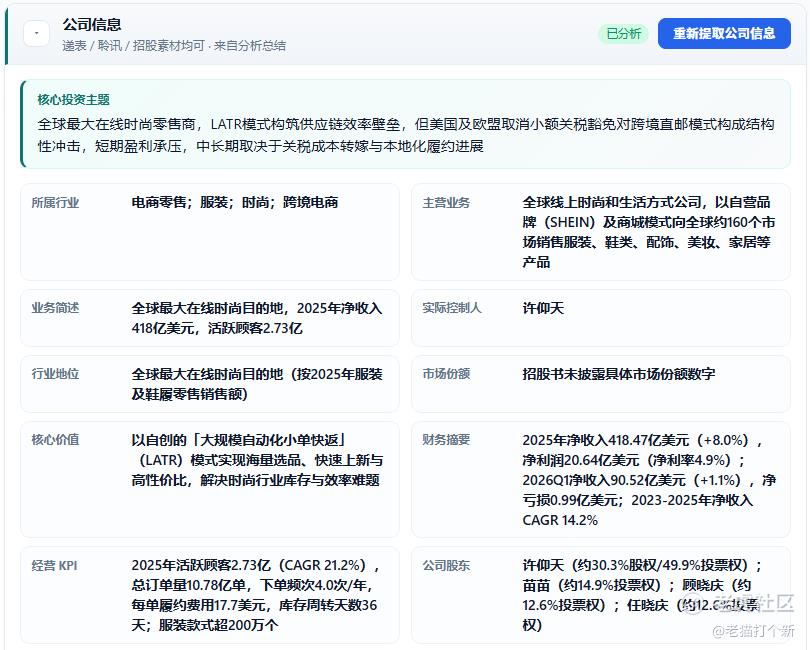This screenshot has height=650, width=810.
Task: Click the 重新提取公司信息 button
Action: (724, 34)
